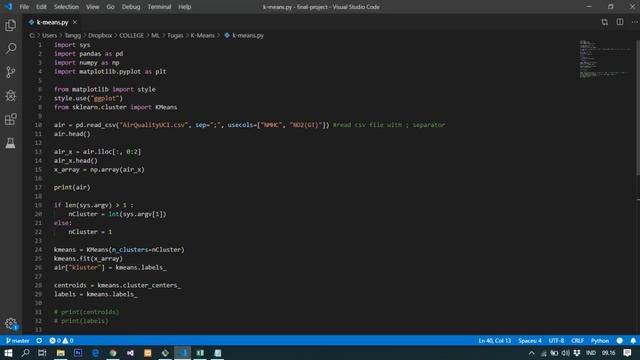Open the volume control in system tray
This screenshot has width=640, height=360.
coord(565,353)
